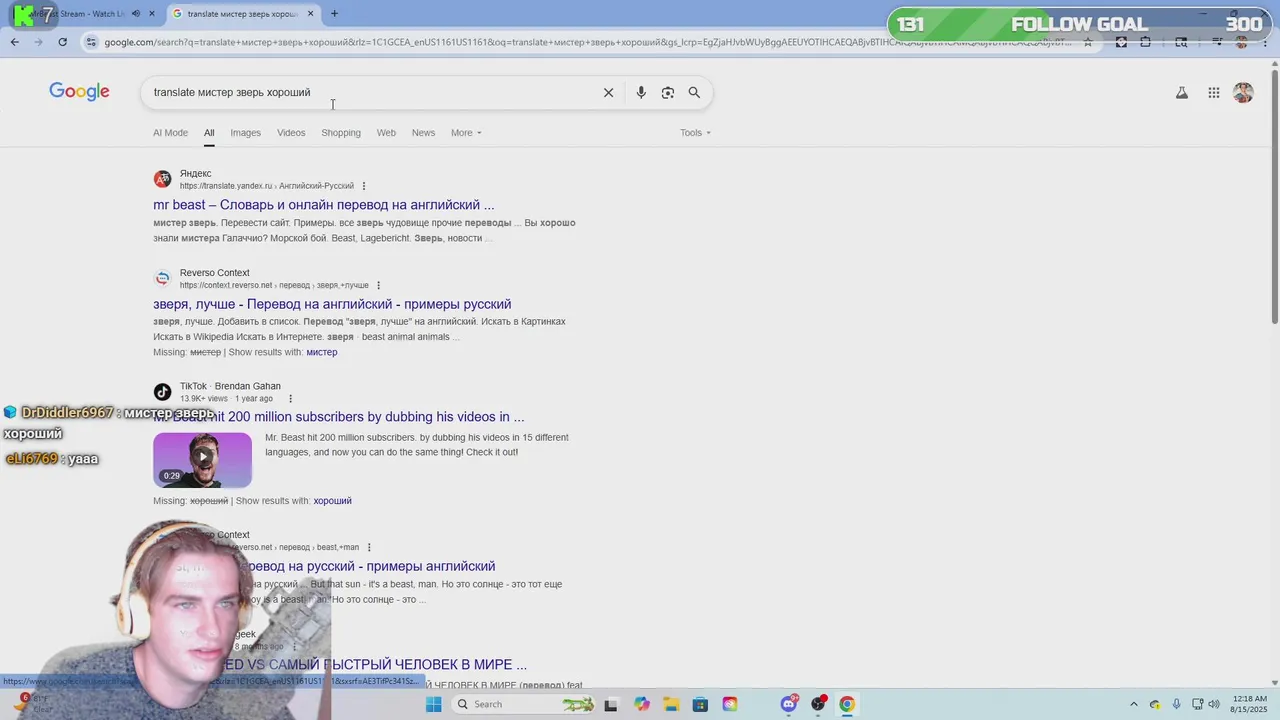Open site information icon in address bar
Screen dimensions: 1280x720
92,42
